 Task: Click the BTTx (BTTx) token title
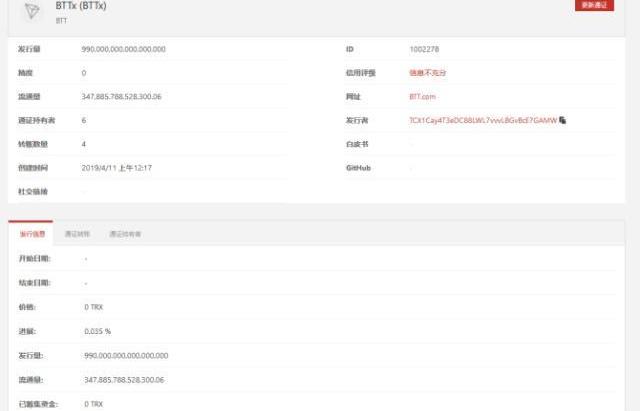pyautogui.click(x=81, y=6)
